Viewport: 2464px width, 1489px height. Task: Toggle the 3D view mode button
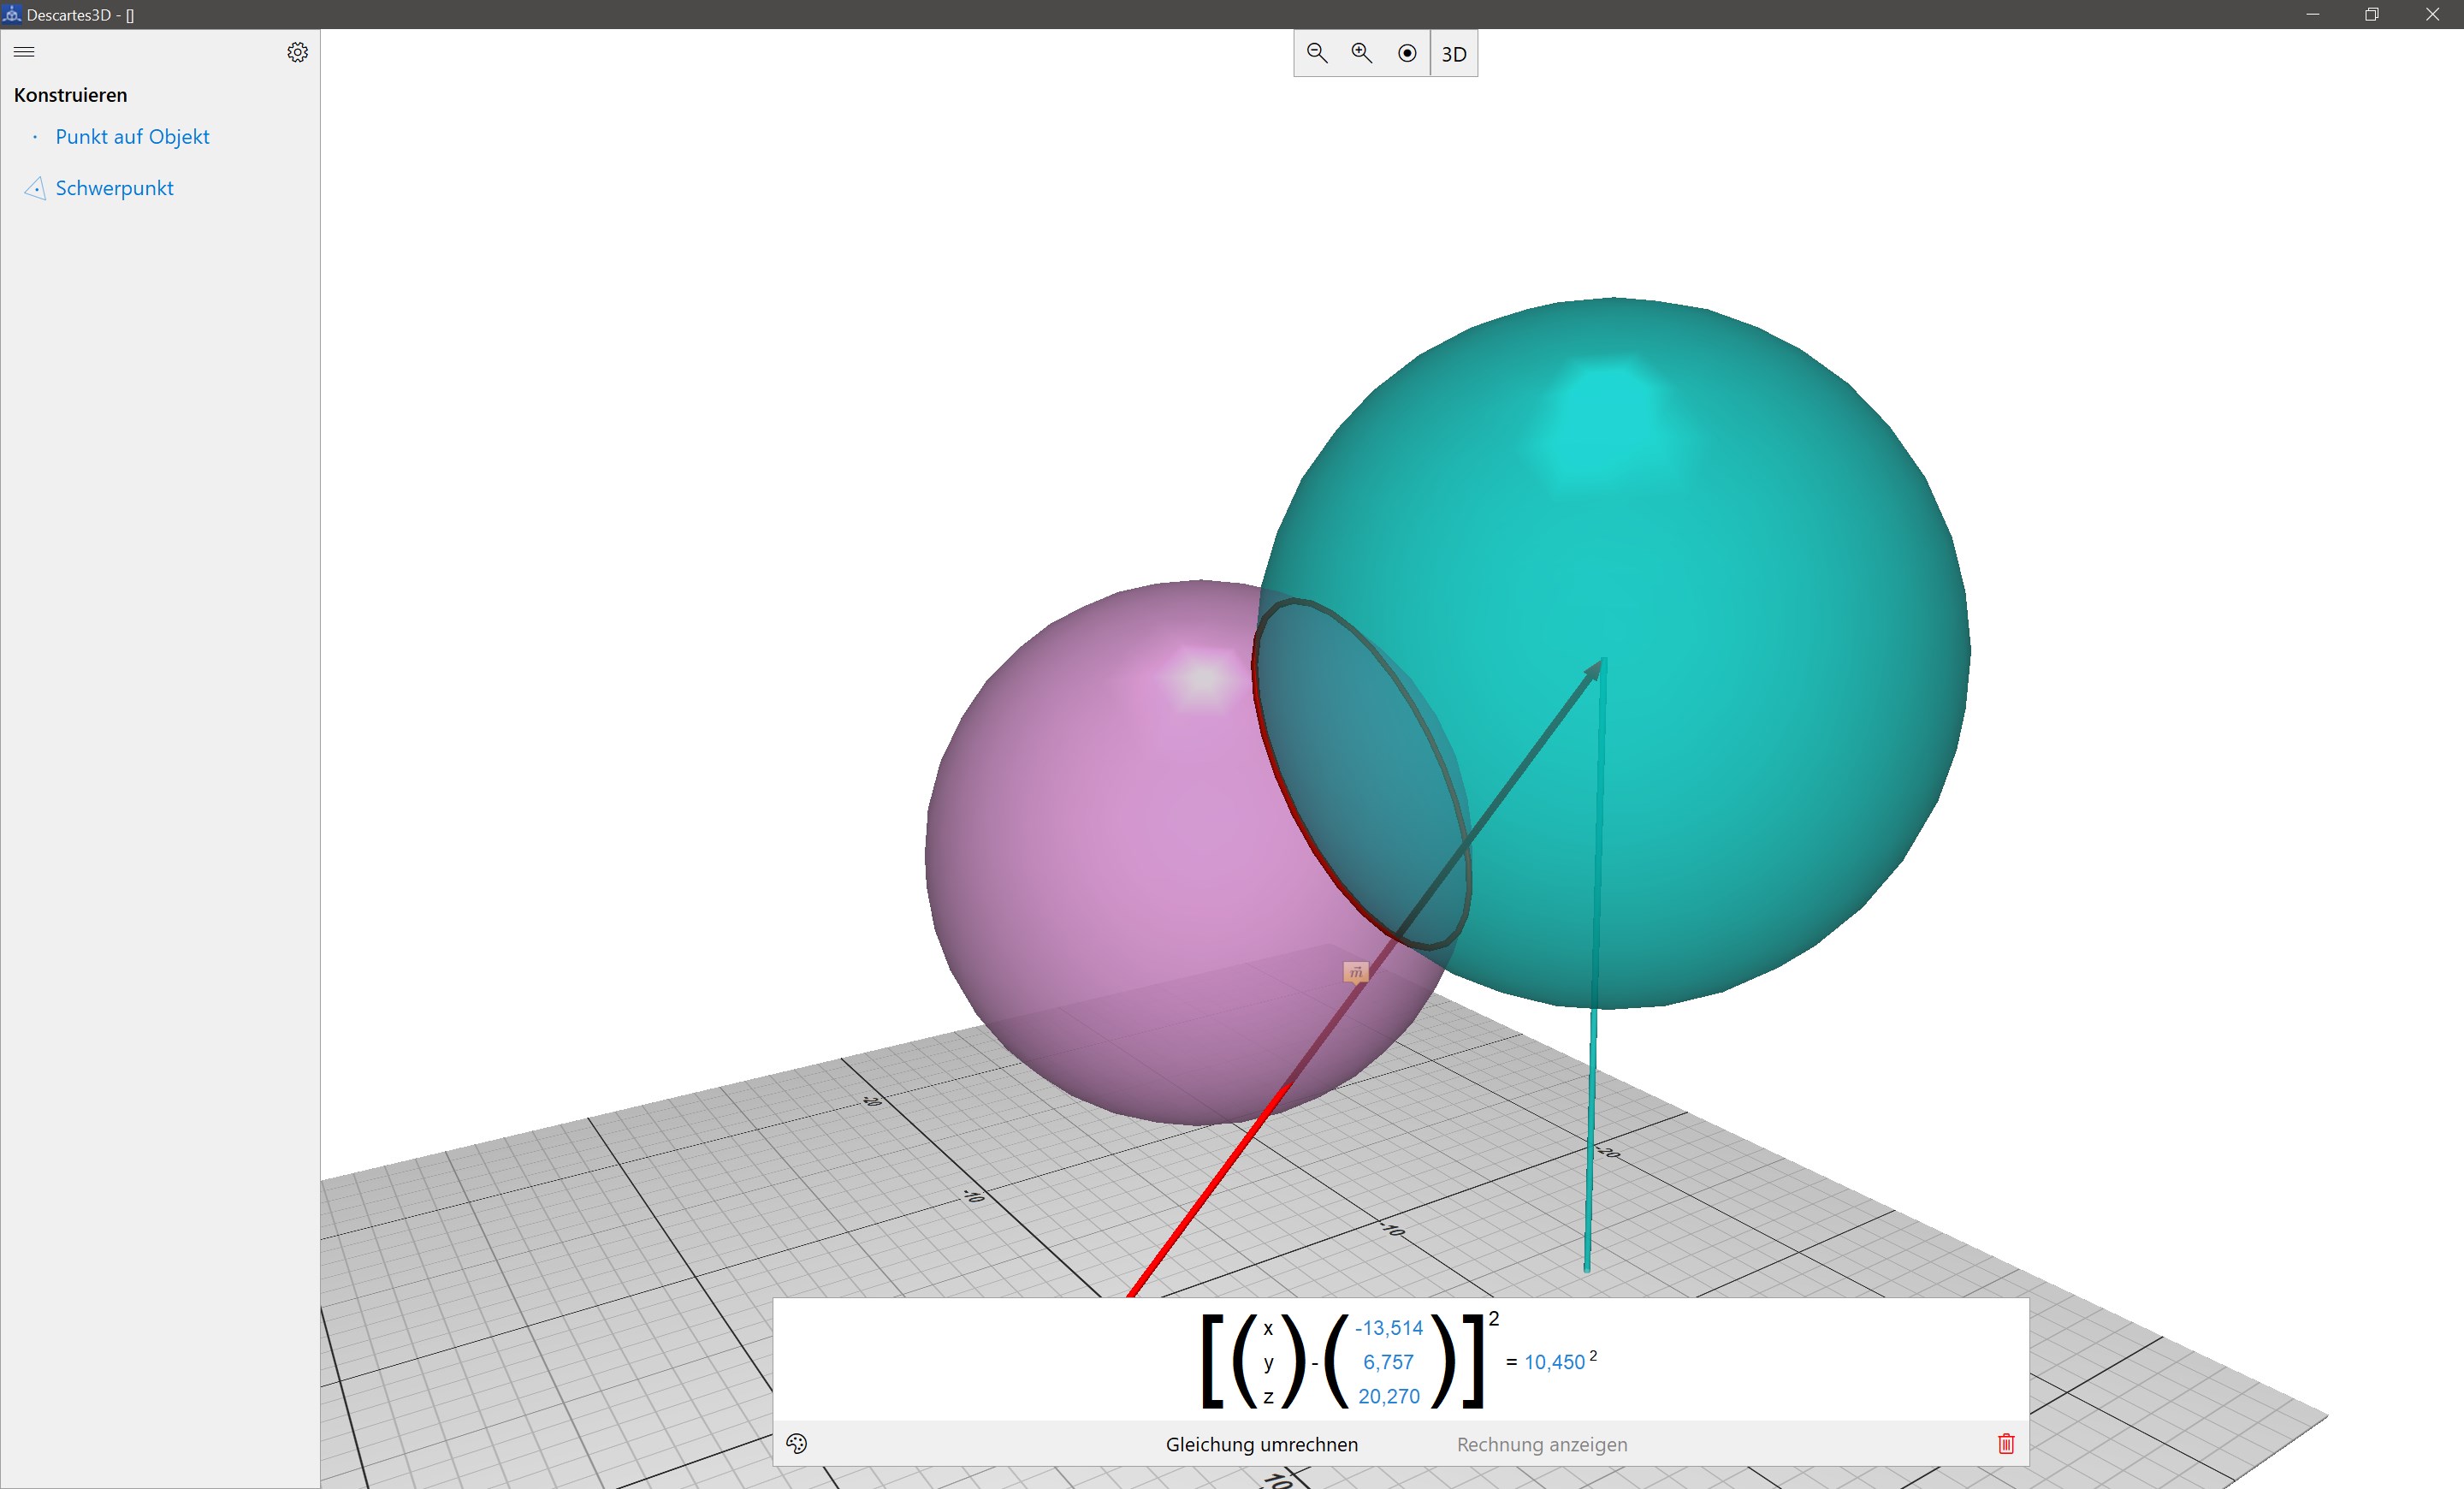[x=1454, y=54]
